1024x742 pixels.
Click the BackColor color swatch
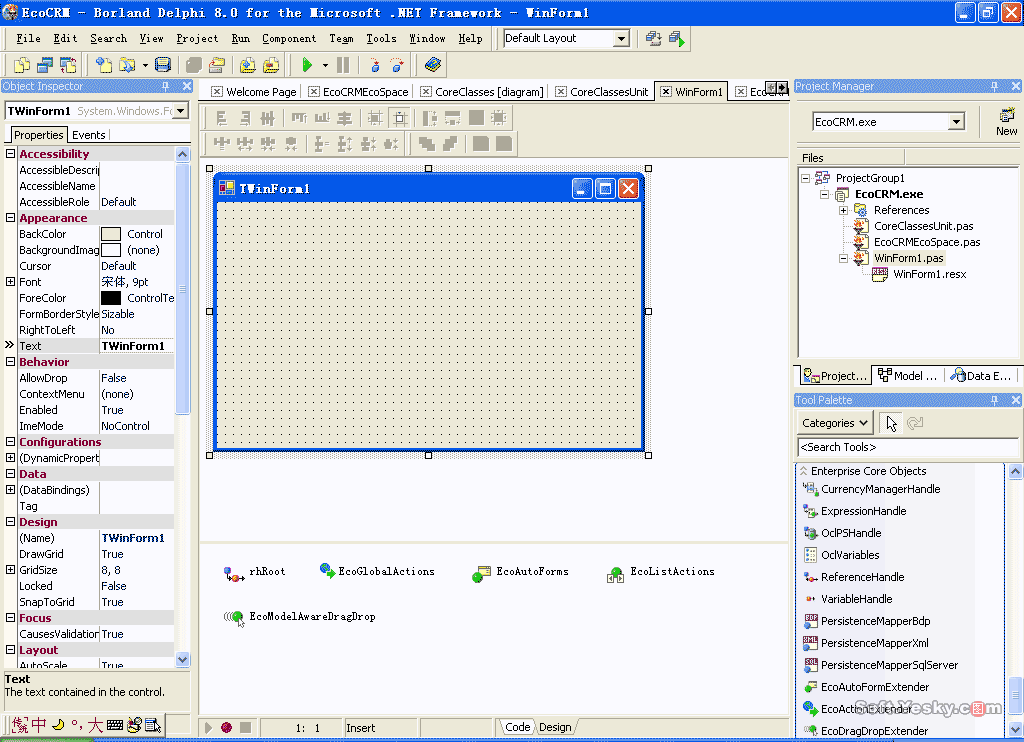tap(111, 234)
